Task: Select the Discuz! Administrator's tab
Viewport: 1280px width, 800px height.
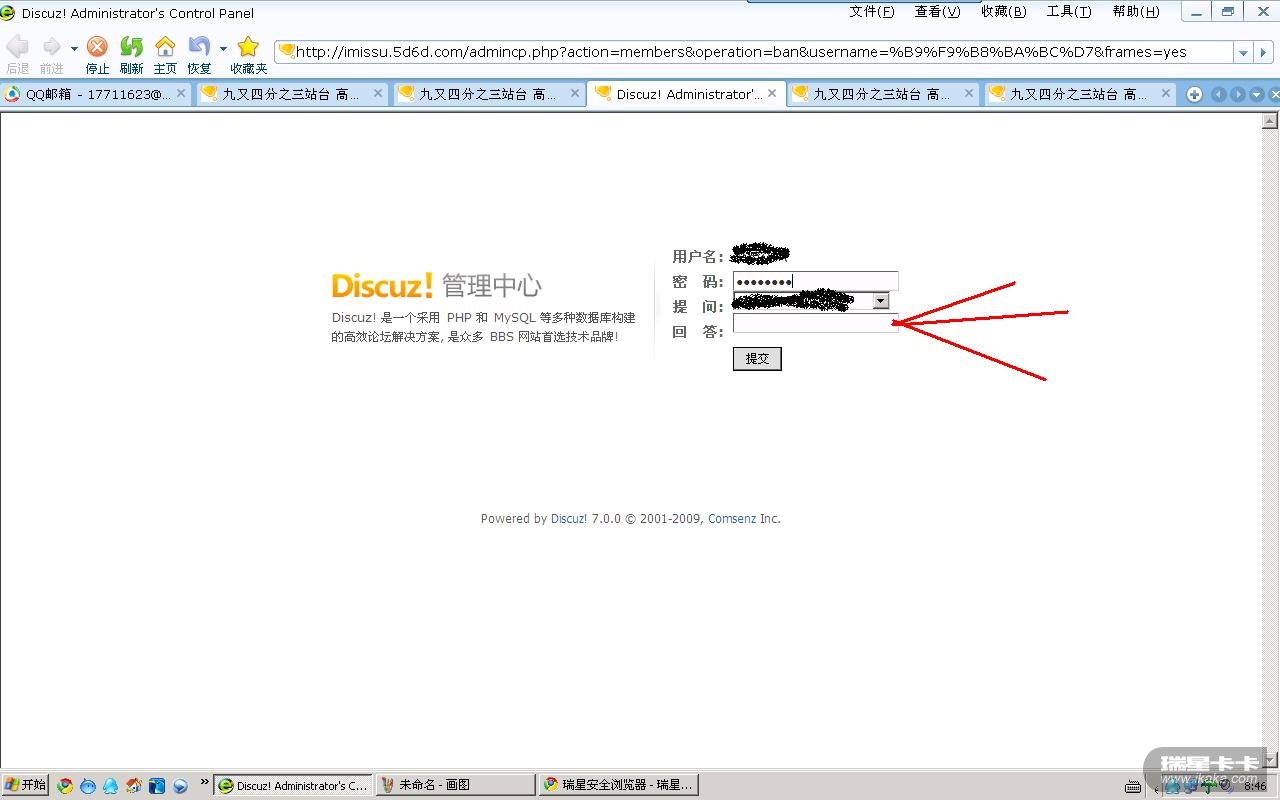Action: [686, 94]
